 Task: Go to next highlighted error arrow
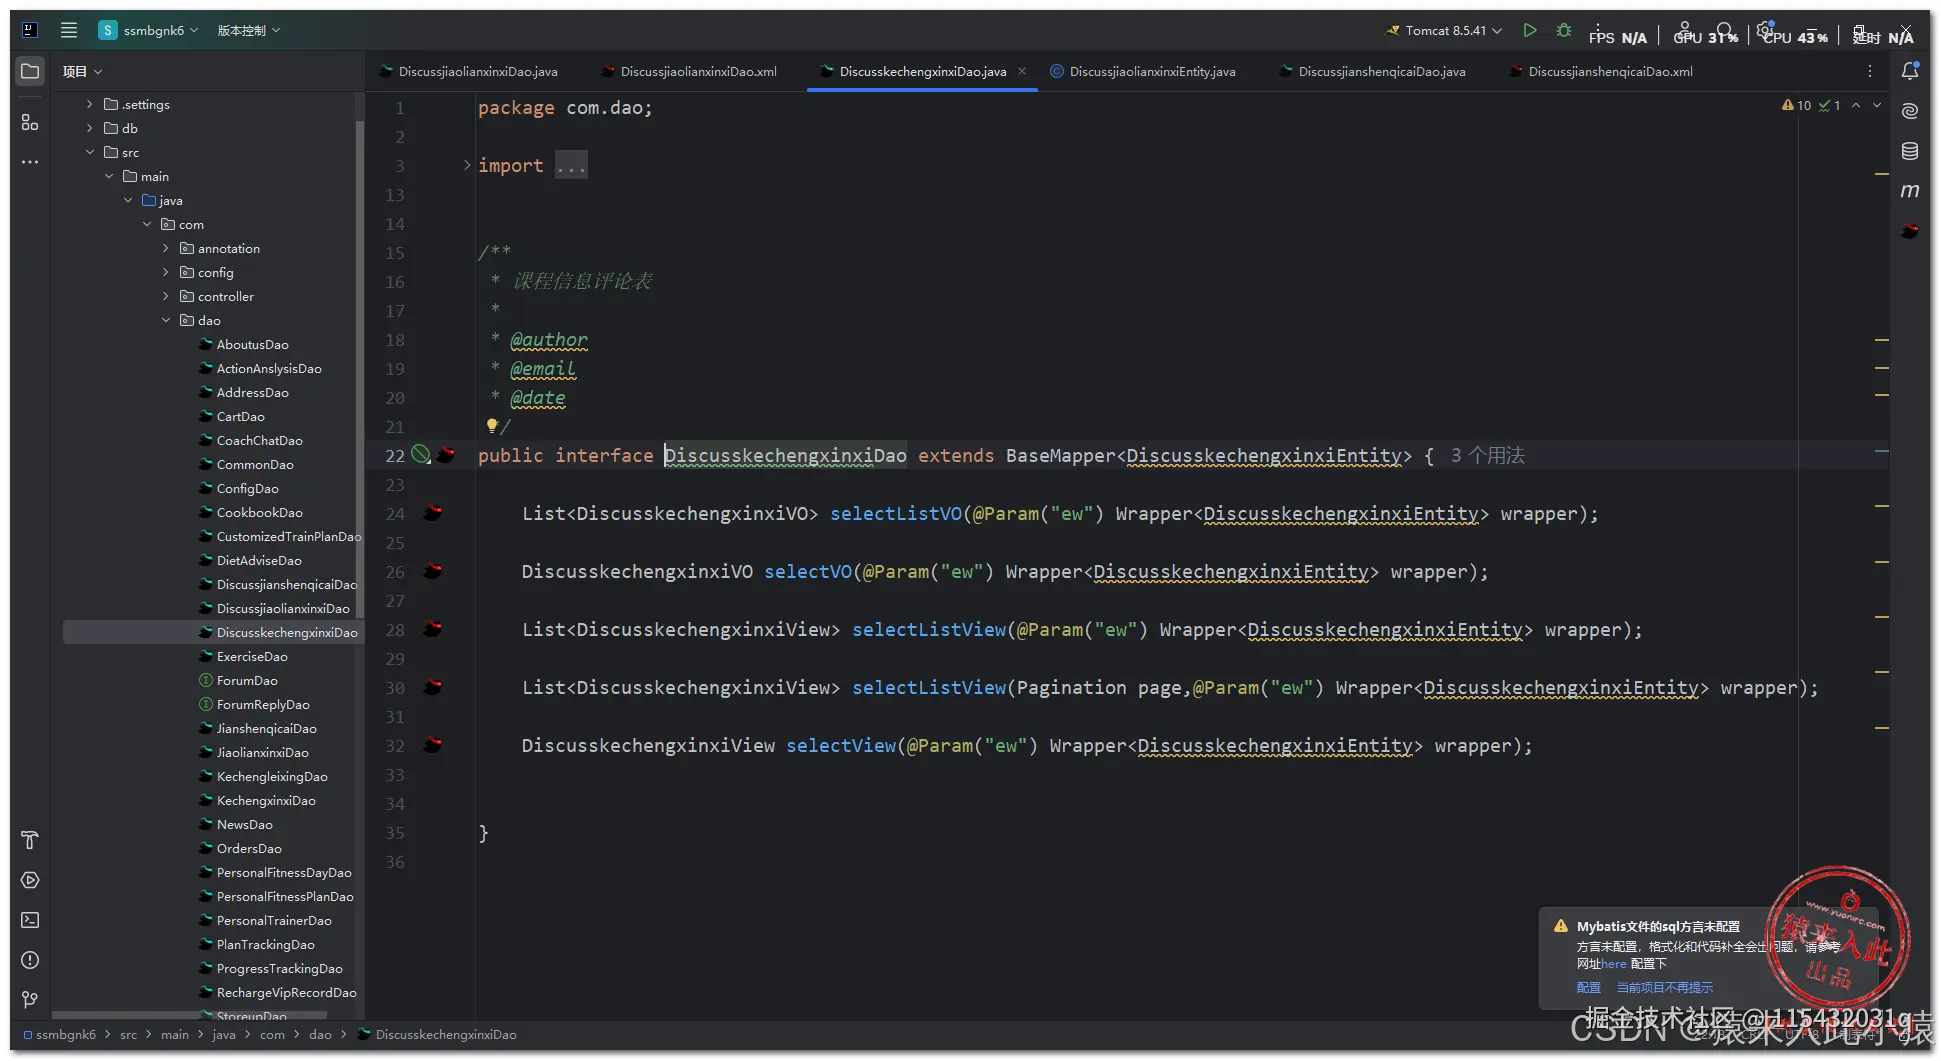[1877, 105]
